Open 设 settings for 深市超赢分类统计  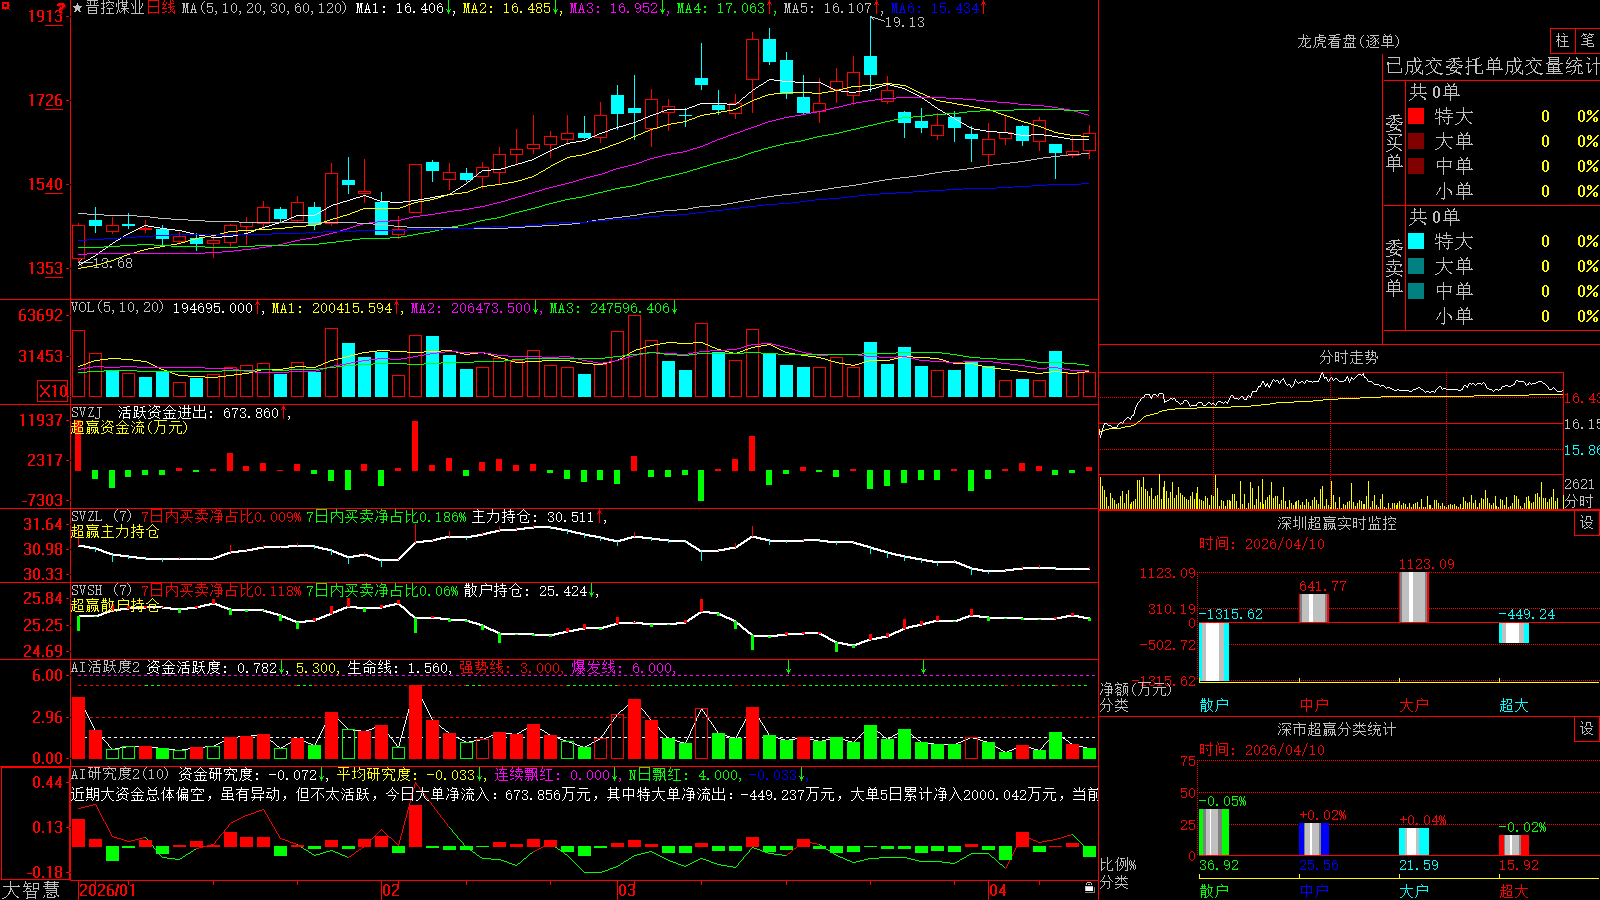(1587, 729)
